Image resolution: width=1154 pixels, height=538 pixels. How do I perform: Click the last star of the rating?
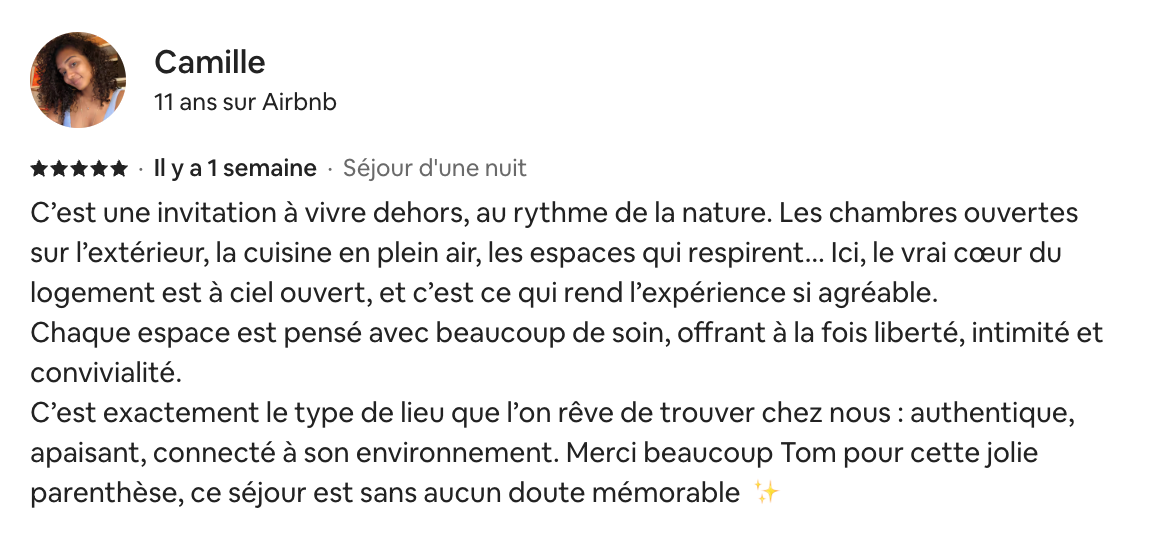[x=119, y=169]
